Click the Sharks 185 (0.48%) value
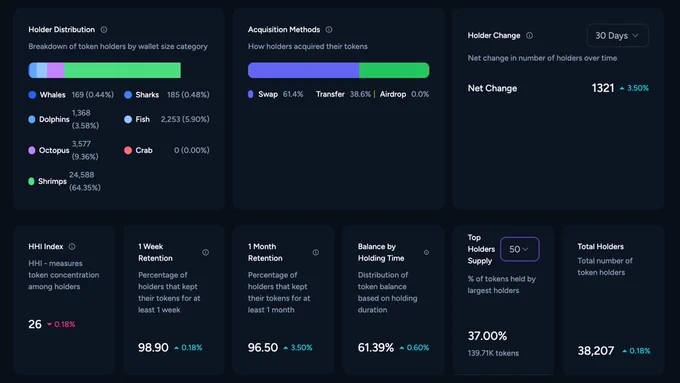 pyautogui.click(x=188, y=95)
